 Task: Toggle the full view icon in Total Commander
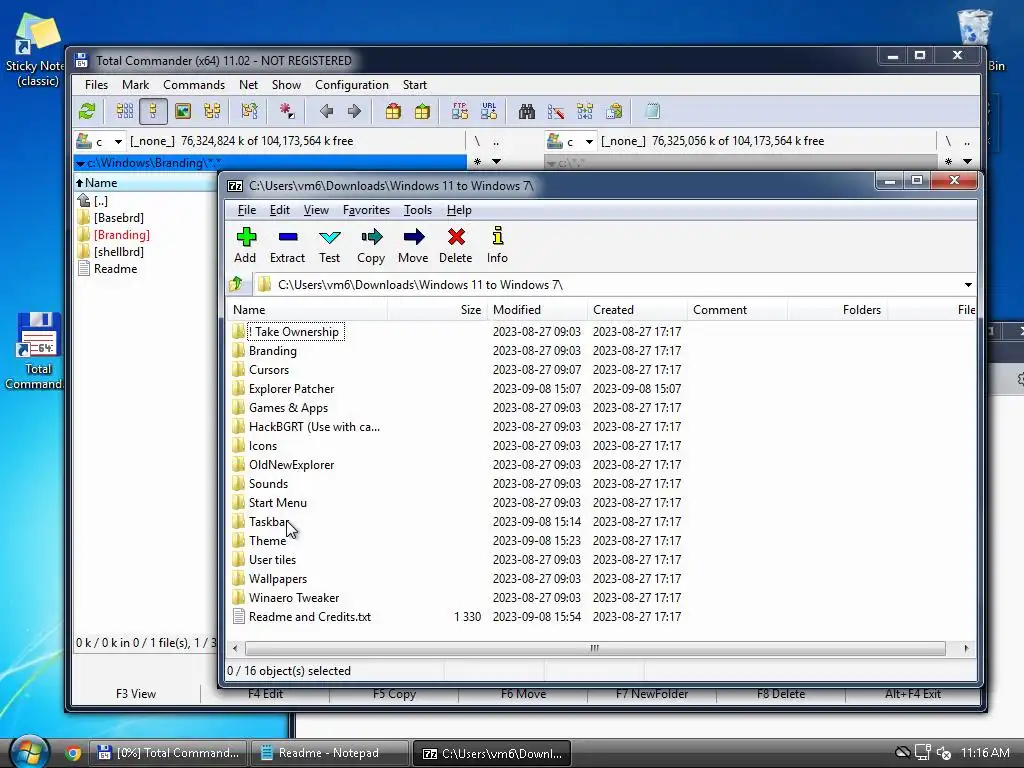(153, 111)
